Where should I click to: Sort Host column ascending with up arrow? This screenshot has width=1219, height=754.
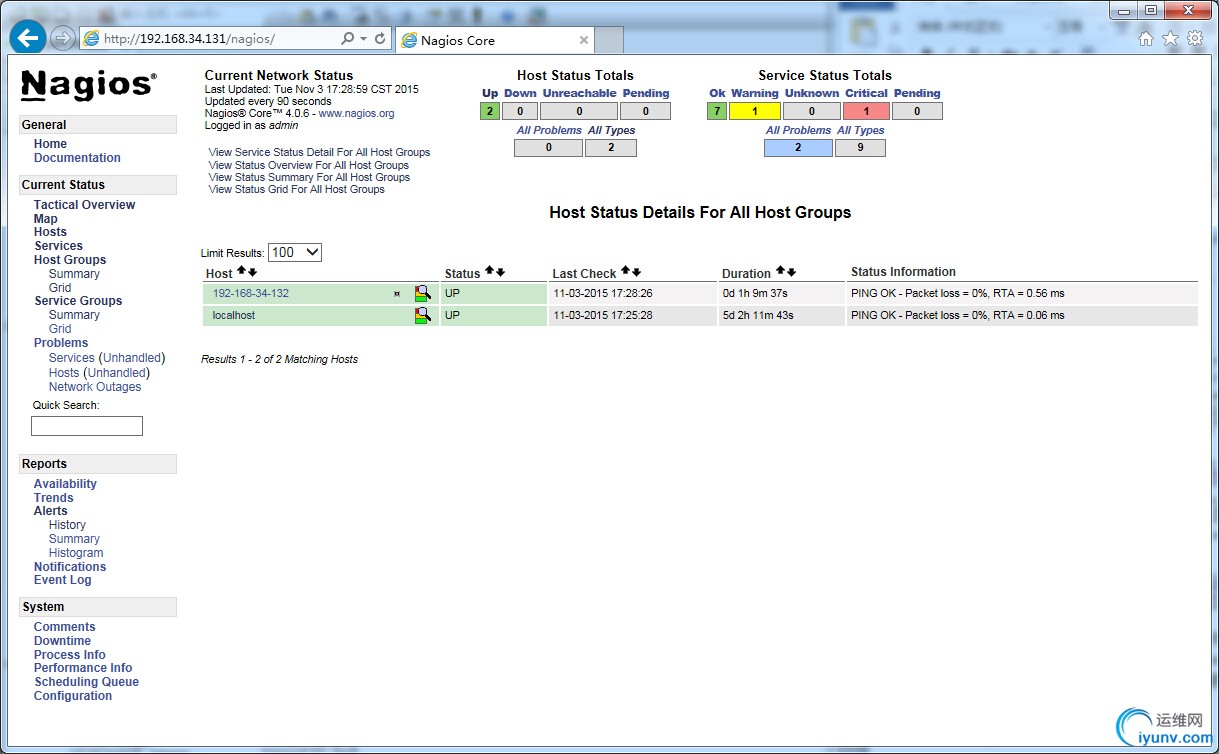click(241, 272)
